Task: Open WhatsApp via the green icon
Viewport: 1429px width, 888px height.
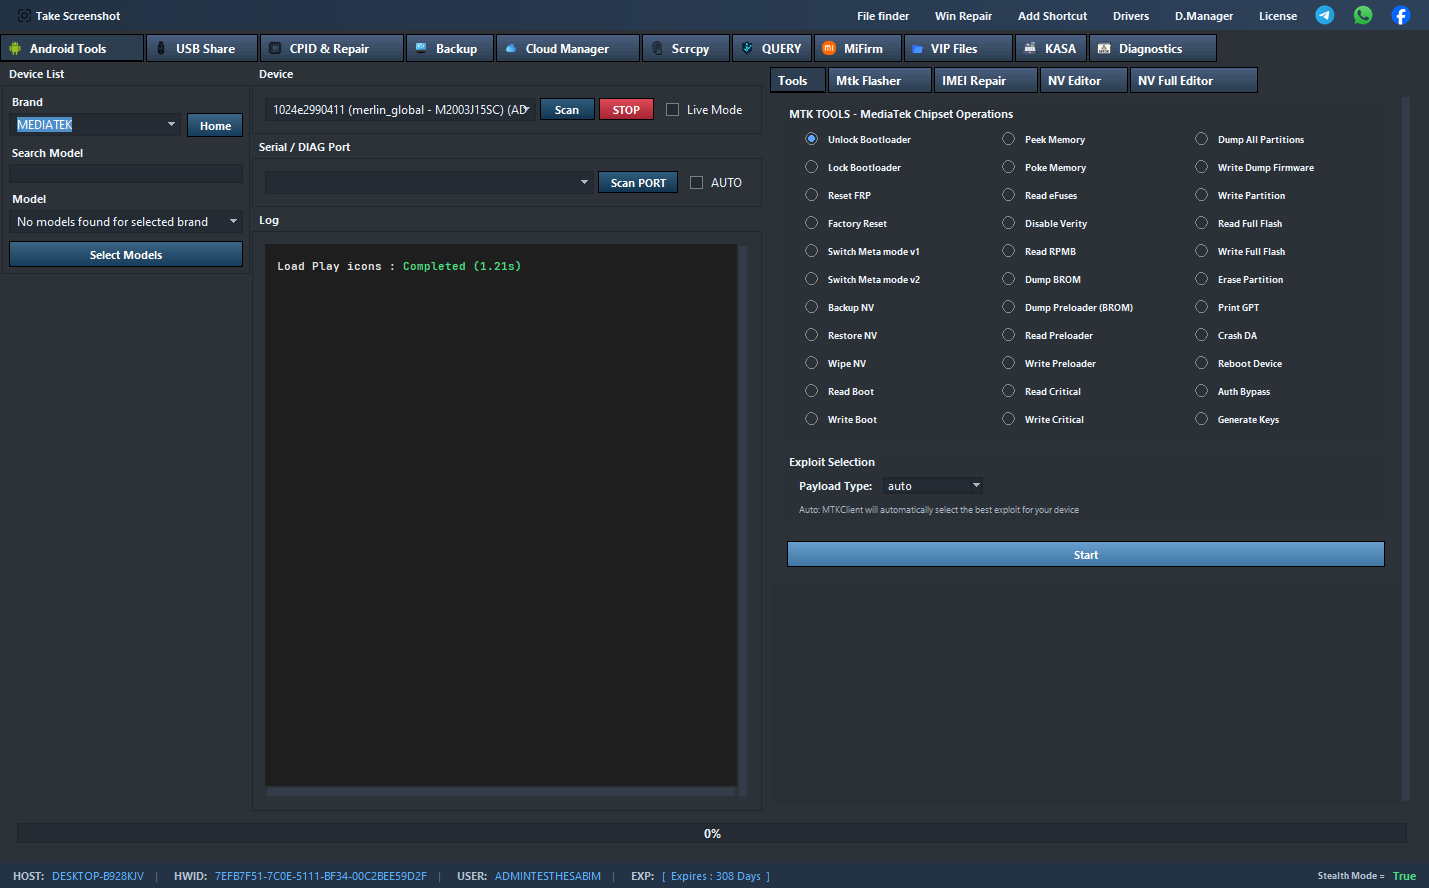Action: pos(1363,15)
